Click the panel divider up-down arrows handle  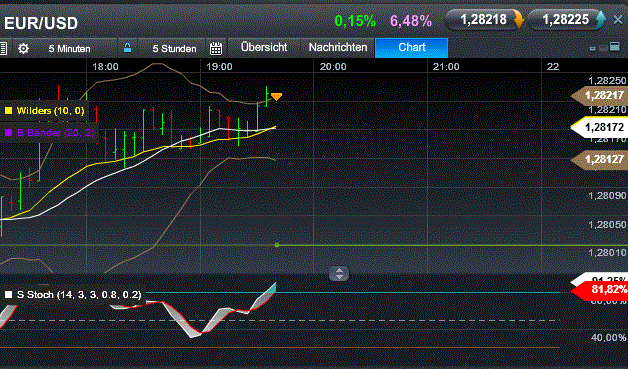click(x=339, y=274)
